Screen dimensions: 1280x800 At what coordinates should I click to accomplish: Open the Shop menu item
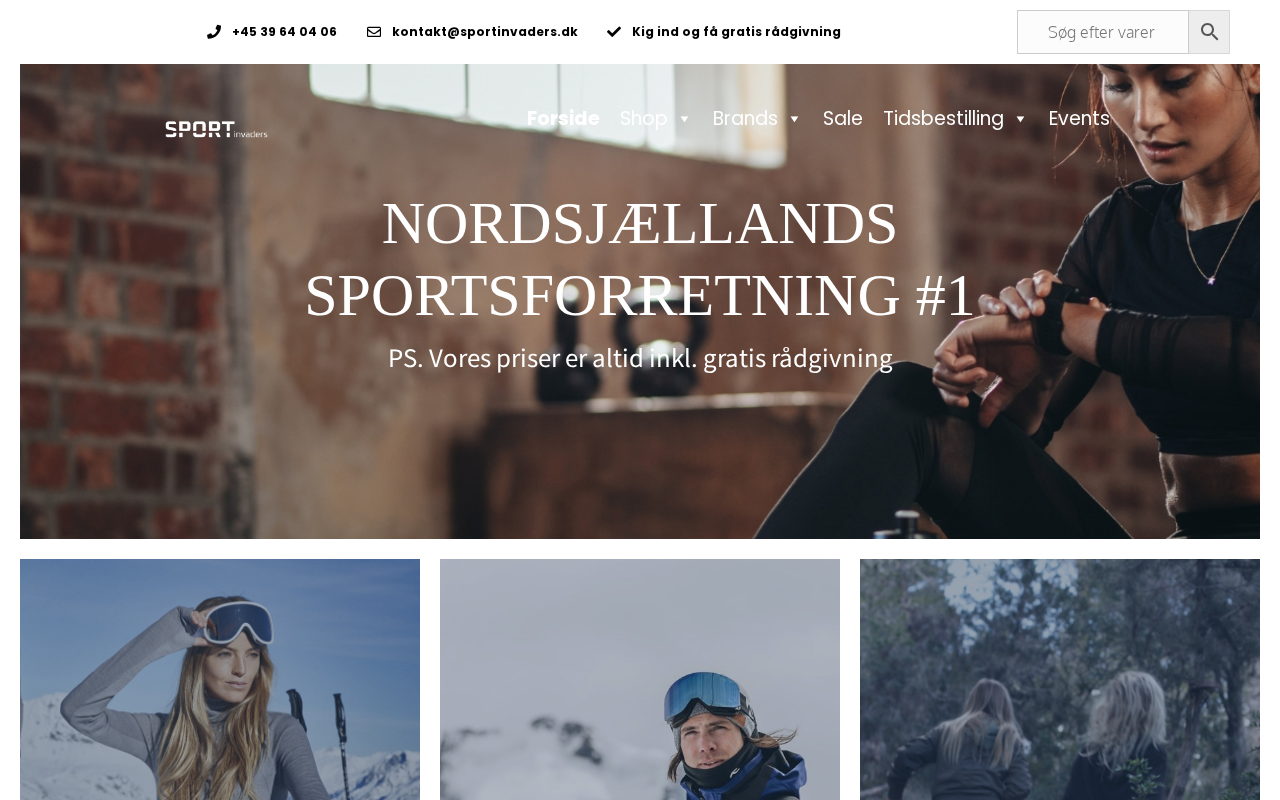pyautogui.click(x=644, y=118)
